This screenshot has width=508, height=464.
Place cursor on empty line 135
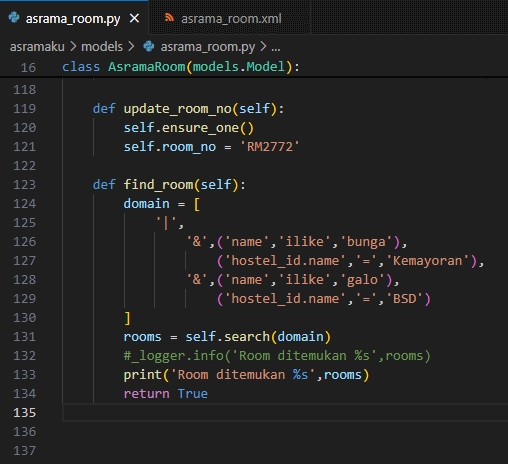click(x=285, y=413)
